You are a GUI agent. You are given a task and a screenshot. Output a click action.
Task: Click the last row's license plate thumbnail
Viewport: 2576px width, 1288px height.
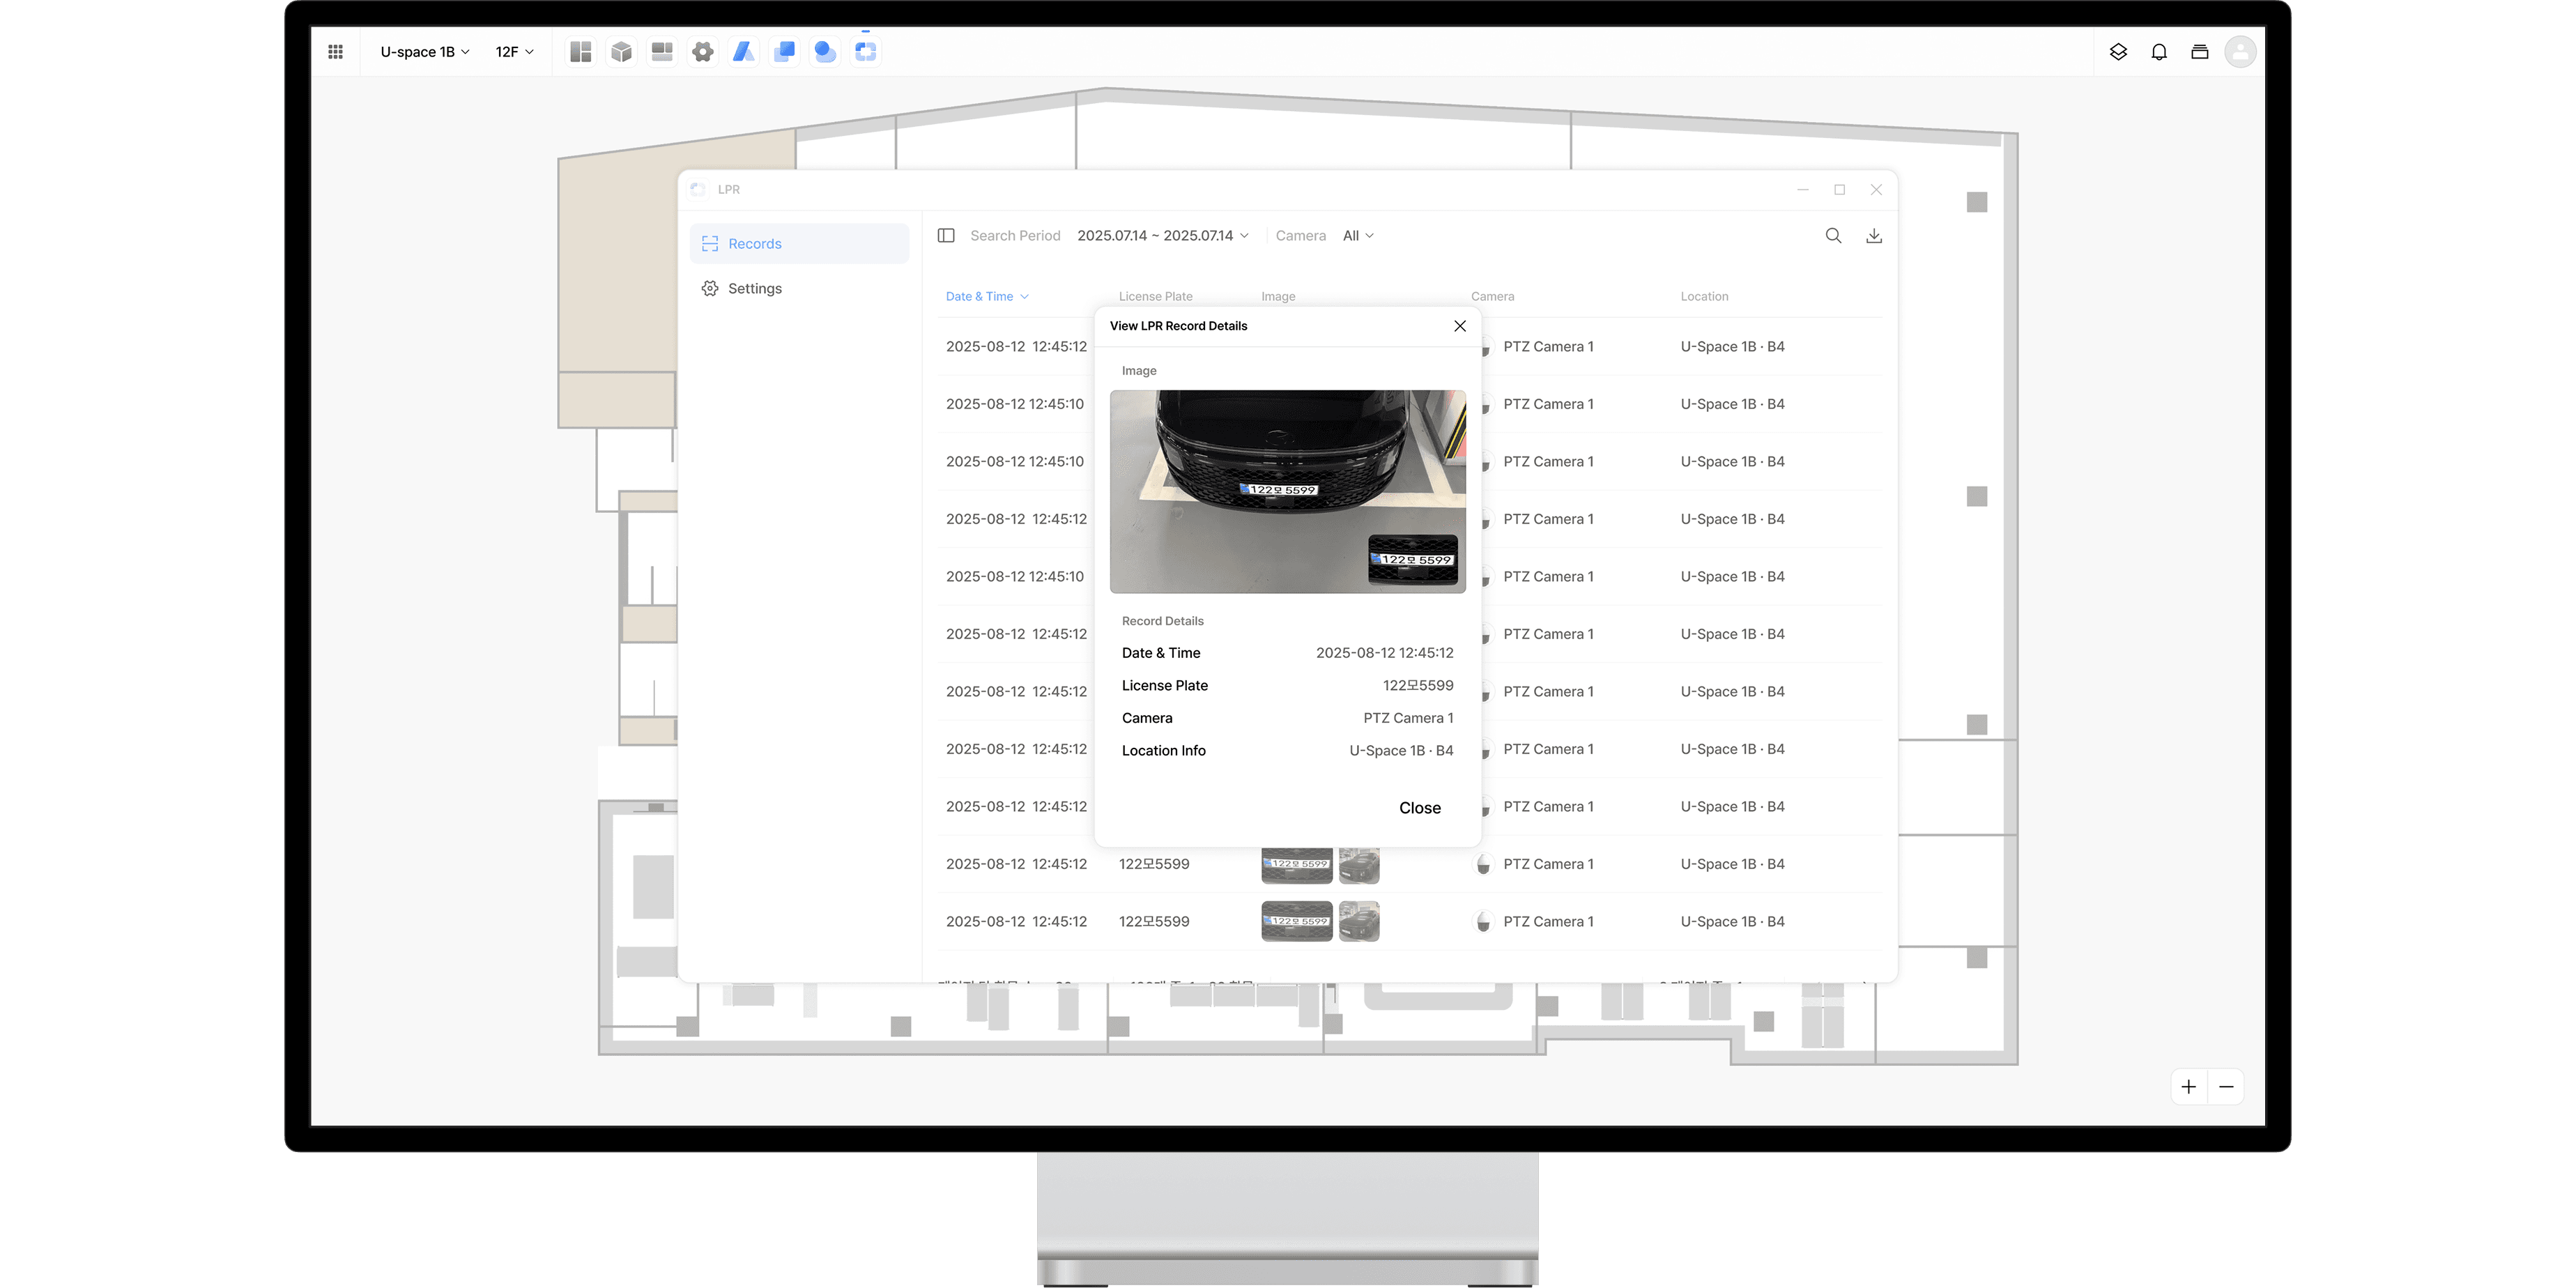[1296, 921]
